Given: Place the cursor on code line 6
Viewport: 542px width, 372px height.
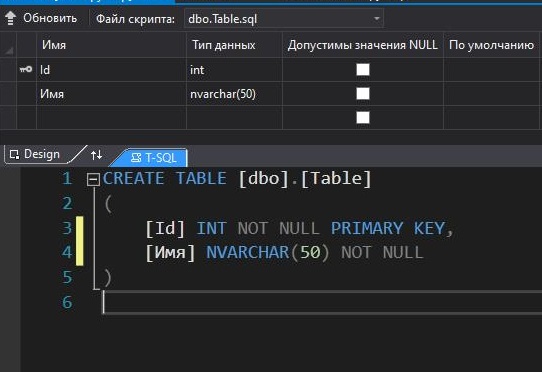Looking at the screenshot, I should coord(321,302).
